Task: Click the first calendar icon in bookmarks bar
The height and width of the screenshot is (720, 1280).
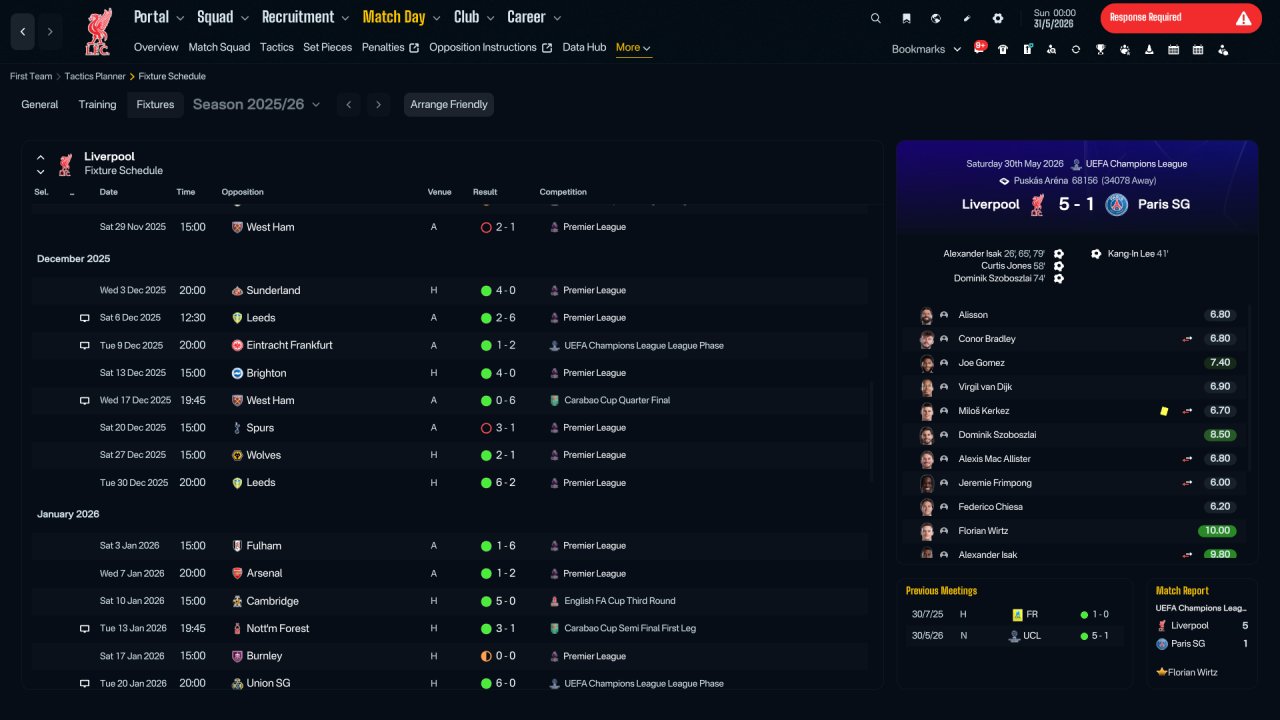Action: (x=1173, y=49)
